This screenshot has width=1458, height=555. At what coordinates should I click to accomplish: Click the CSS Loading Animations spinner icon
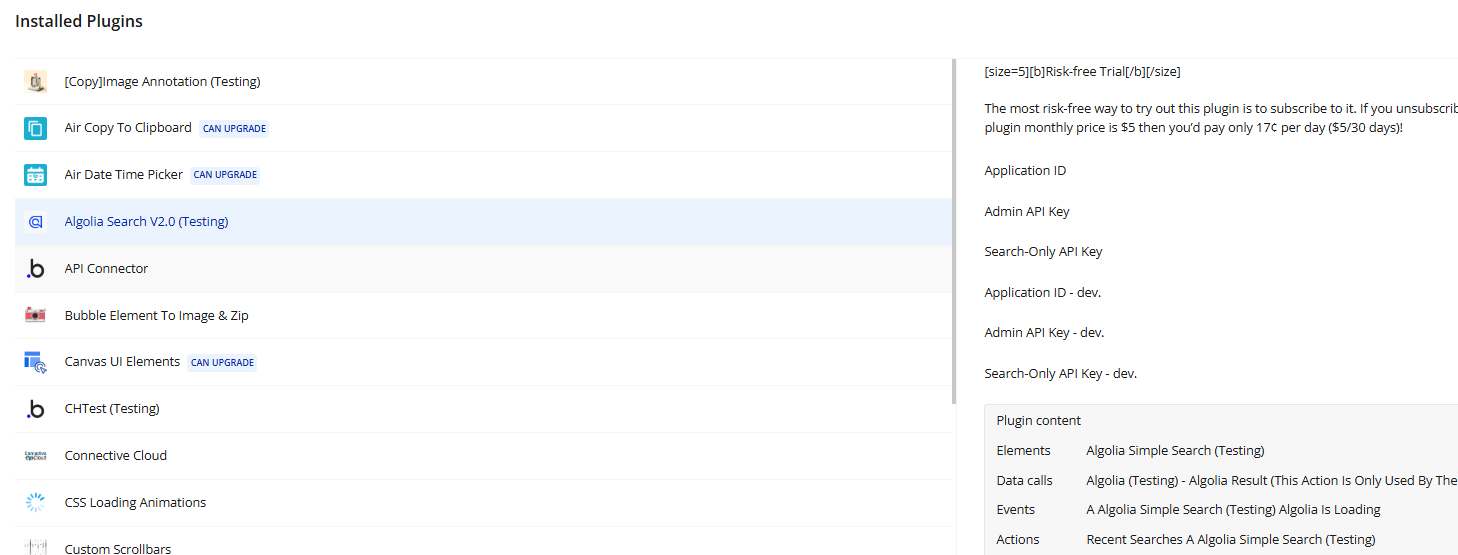[36, 502]
